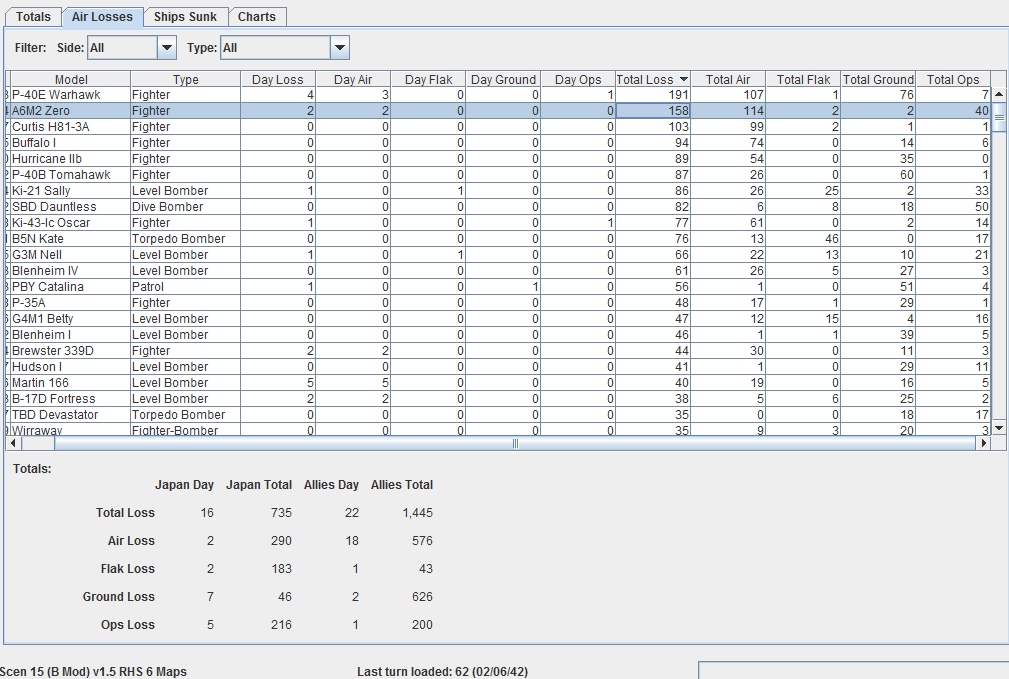1009x679 pixels.
Task: Click the Scen 15 scenario status text
Action: coord(93,671)
